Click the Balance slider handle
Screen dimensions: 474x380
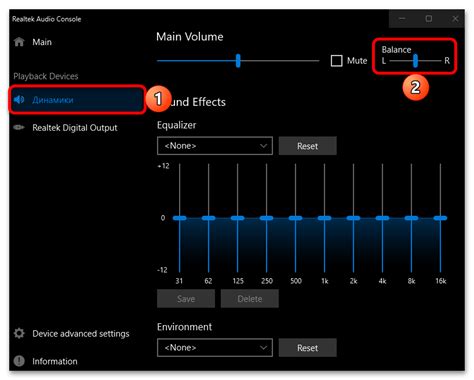coord(415,61)
